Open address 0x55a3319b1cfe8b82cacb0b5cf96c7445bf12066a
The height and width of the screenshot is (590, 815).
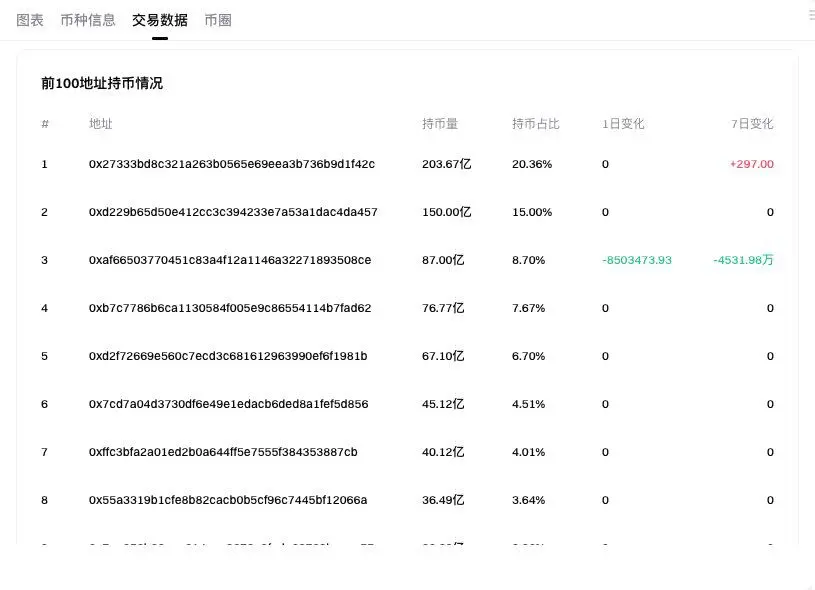point(228,500)
